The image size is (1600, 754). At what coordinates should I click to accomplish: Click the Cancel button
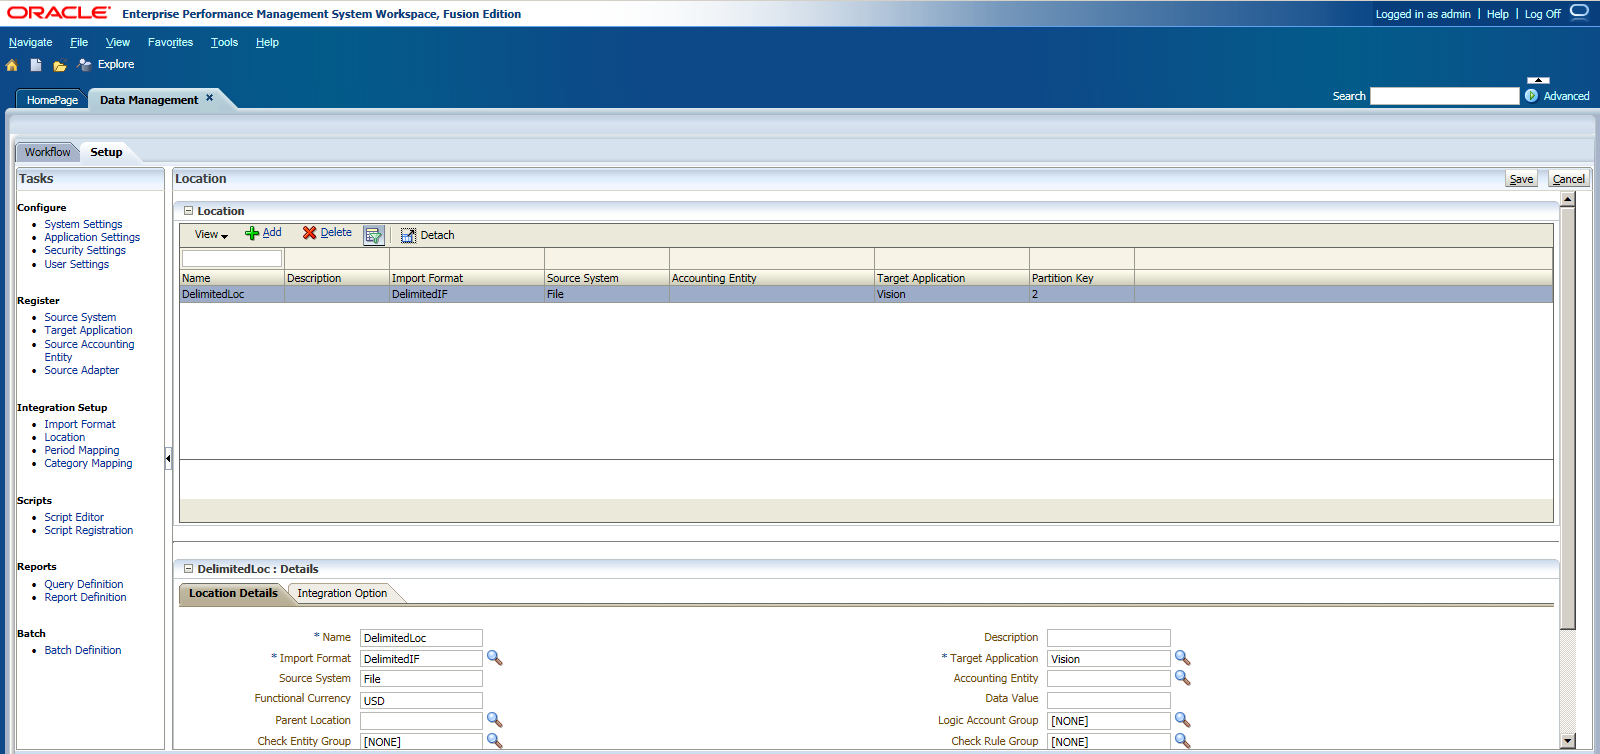[1568, 179]
